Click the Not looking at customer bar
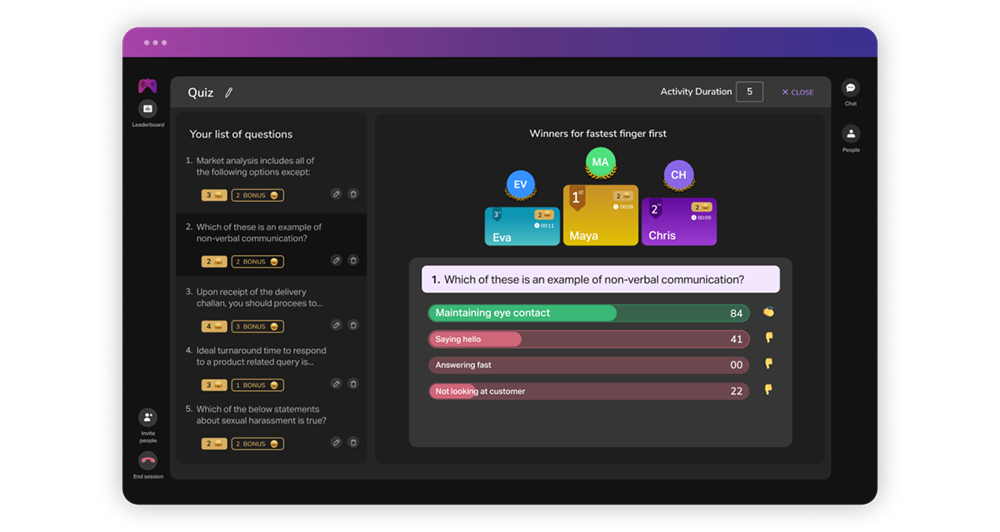 click(x=588, y=391)
